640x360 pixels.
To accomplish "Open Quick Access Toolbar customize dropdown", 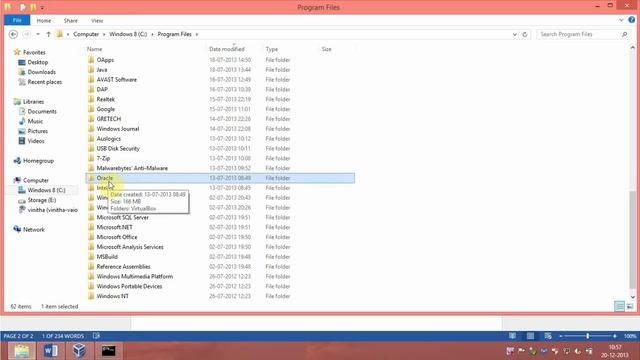I will coord(42,7).
